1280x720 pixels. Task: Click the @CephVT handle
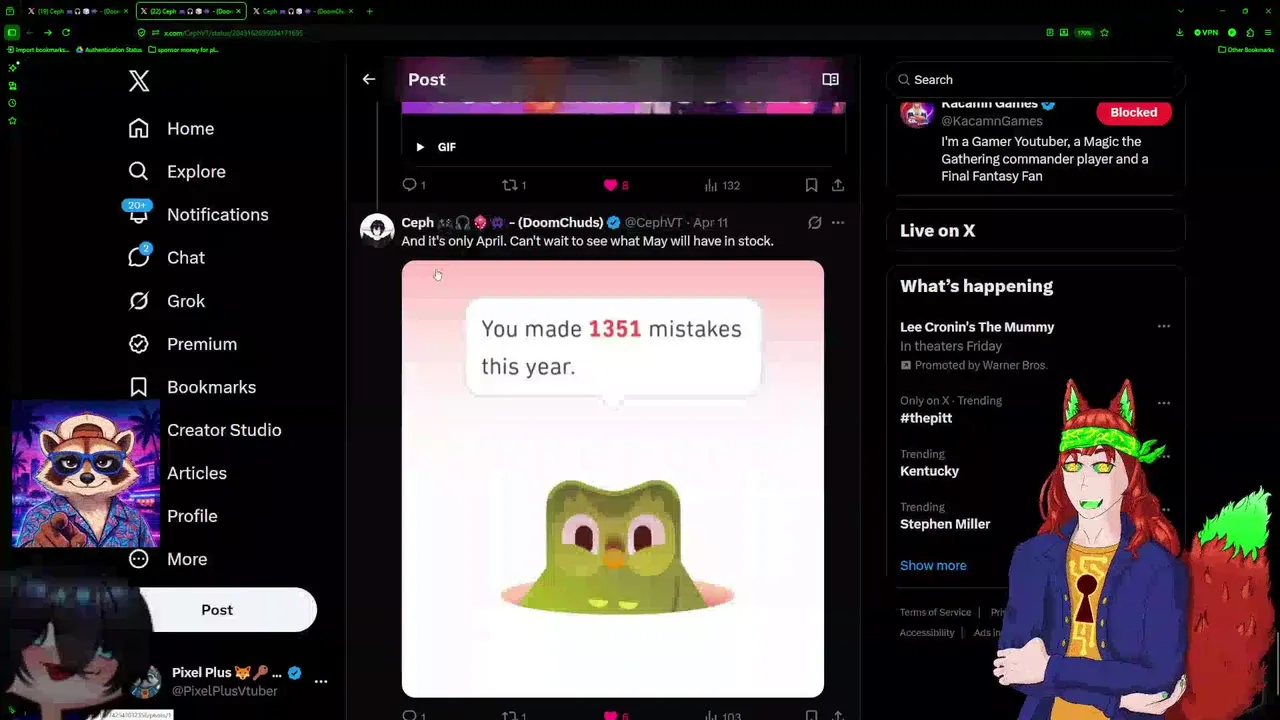[x=654, y=222]
